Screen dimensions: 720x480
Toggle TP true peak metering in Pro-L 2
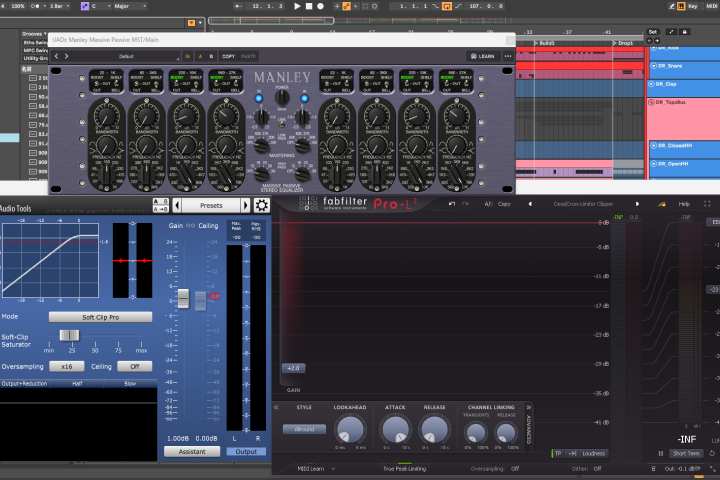[x=558, y=453]
